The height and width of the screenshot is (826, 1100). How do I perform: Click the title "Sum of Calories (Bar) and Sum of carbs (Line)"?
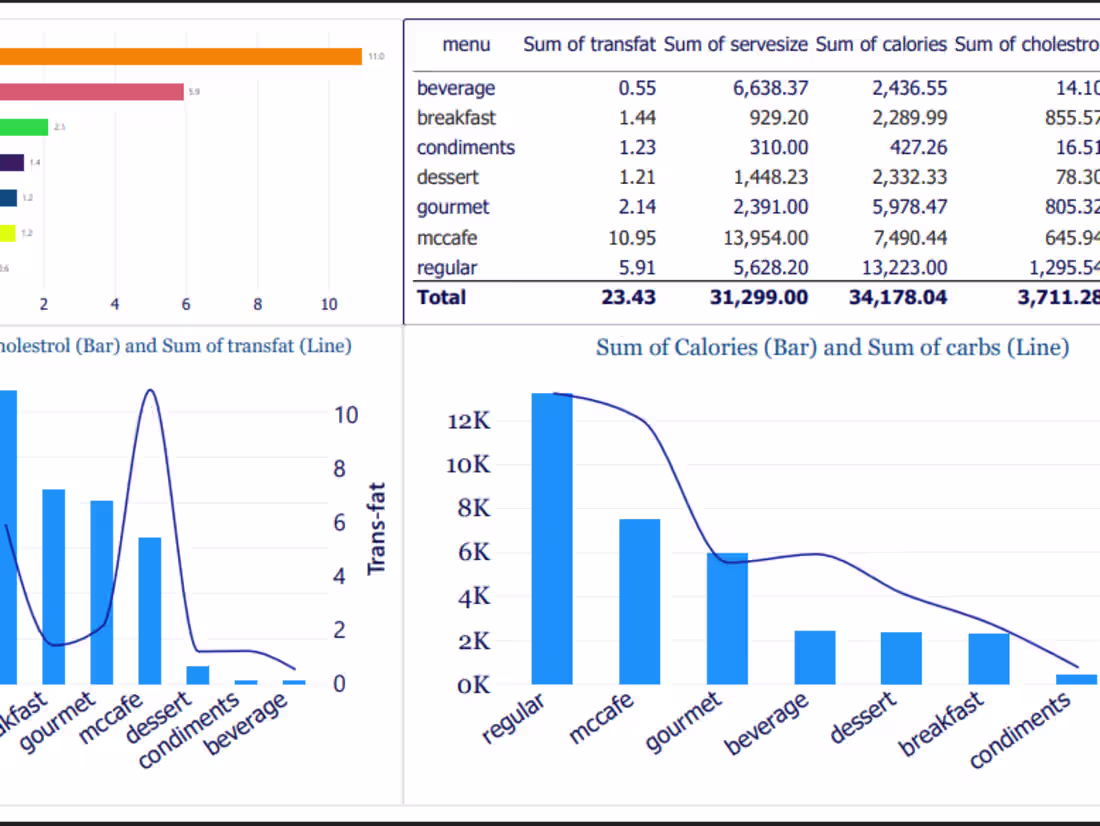tap(833, 348)
